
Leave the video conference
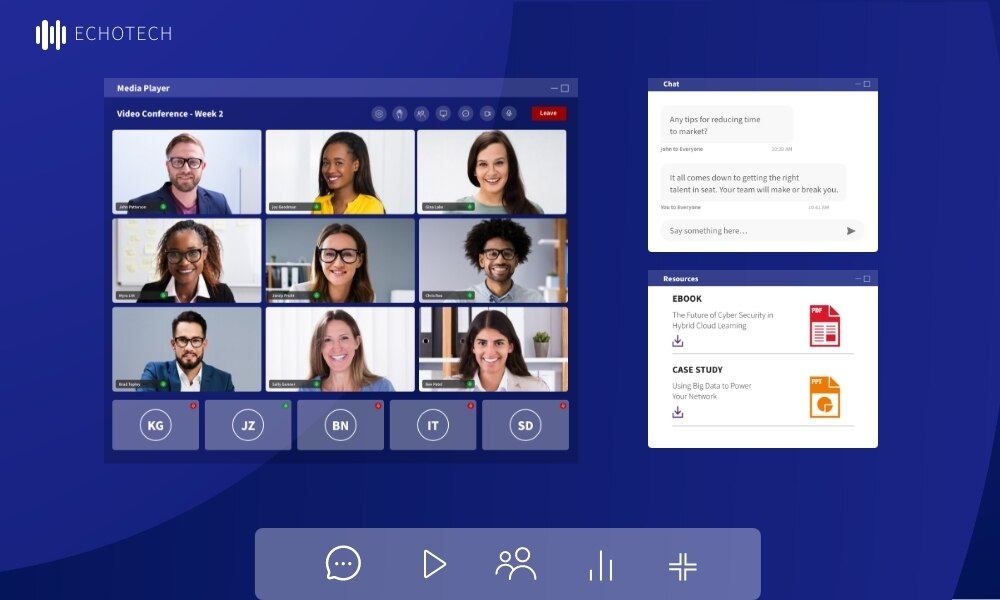pos(548,113)
